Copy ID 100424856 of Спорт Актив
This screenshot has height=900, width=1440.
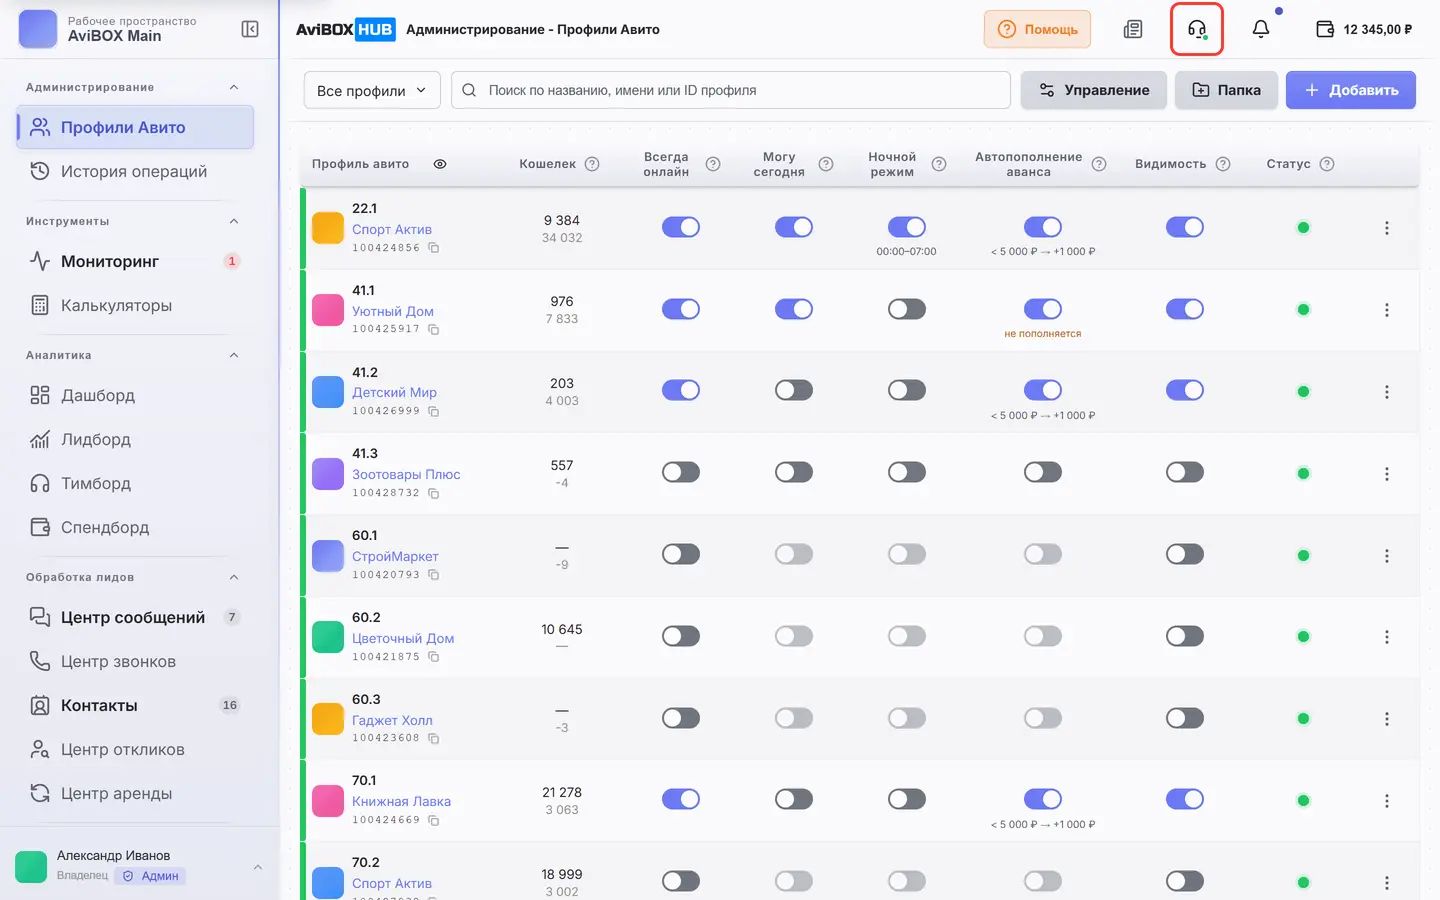(434, 248)
